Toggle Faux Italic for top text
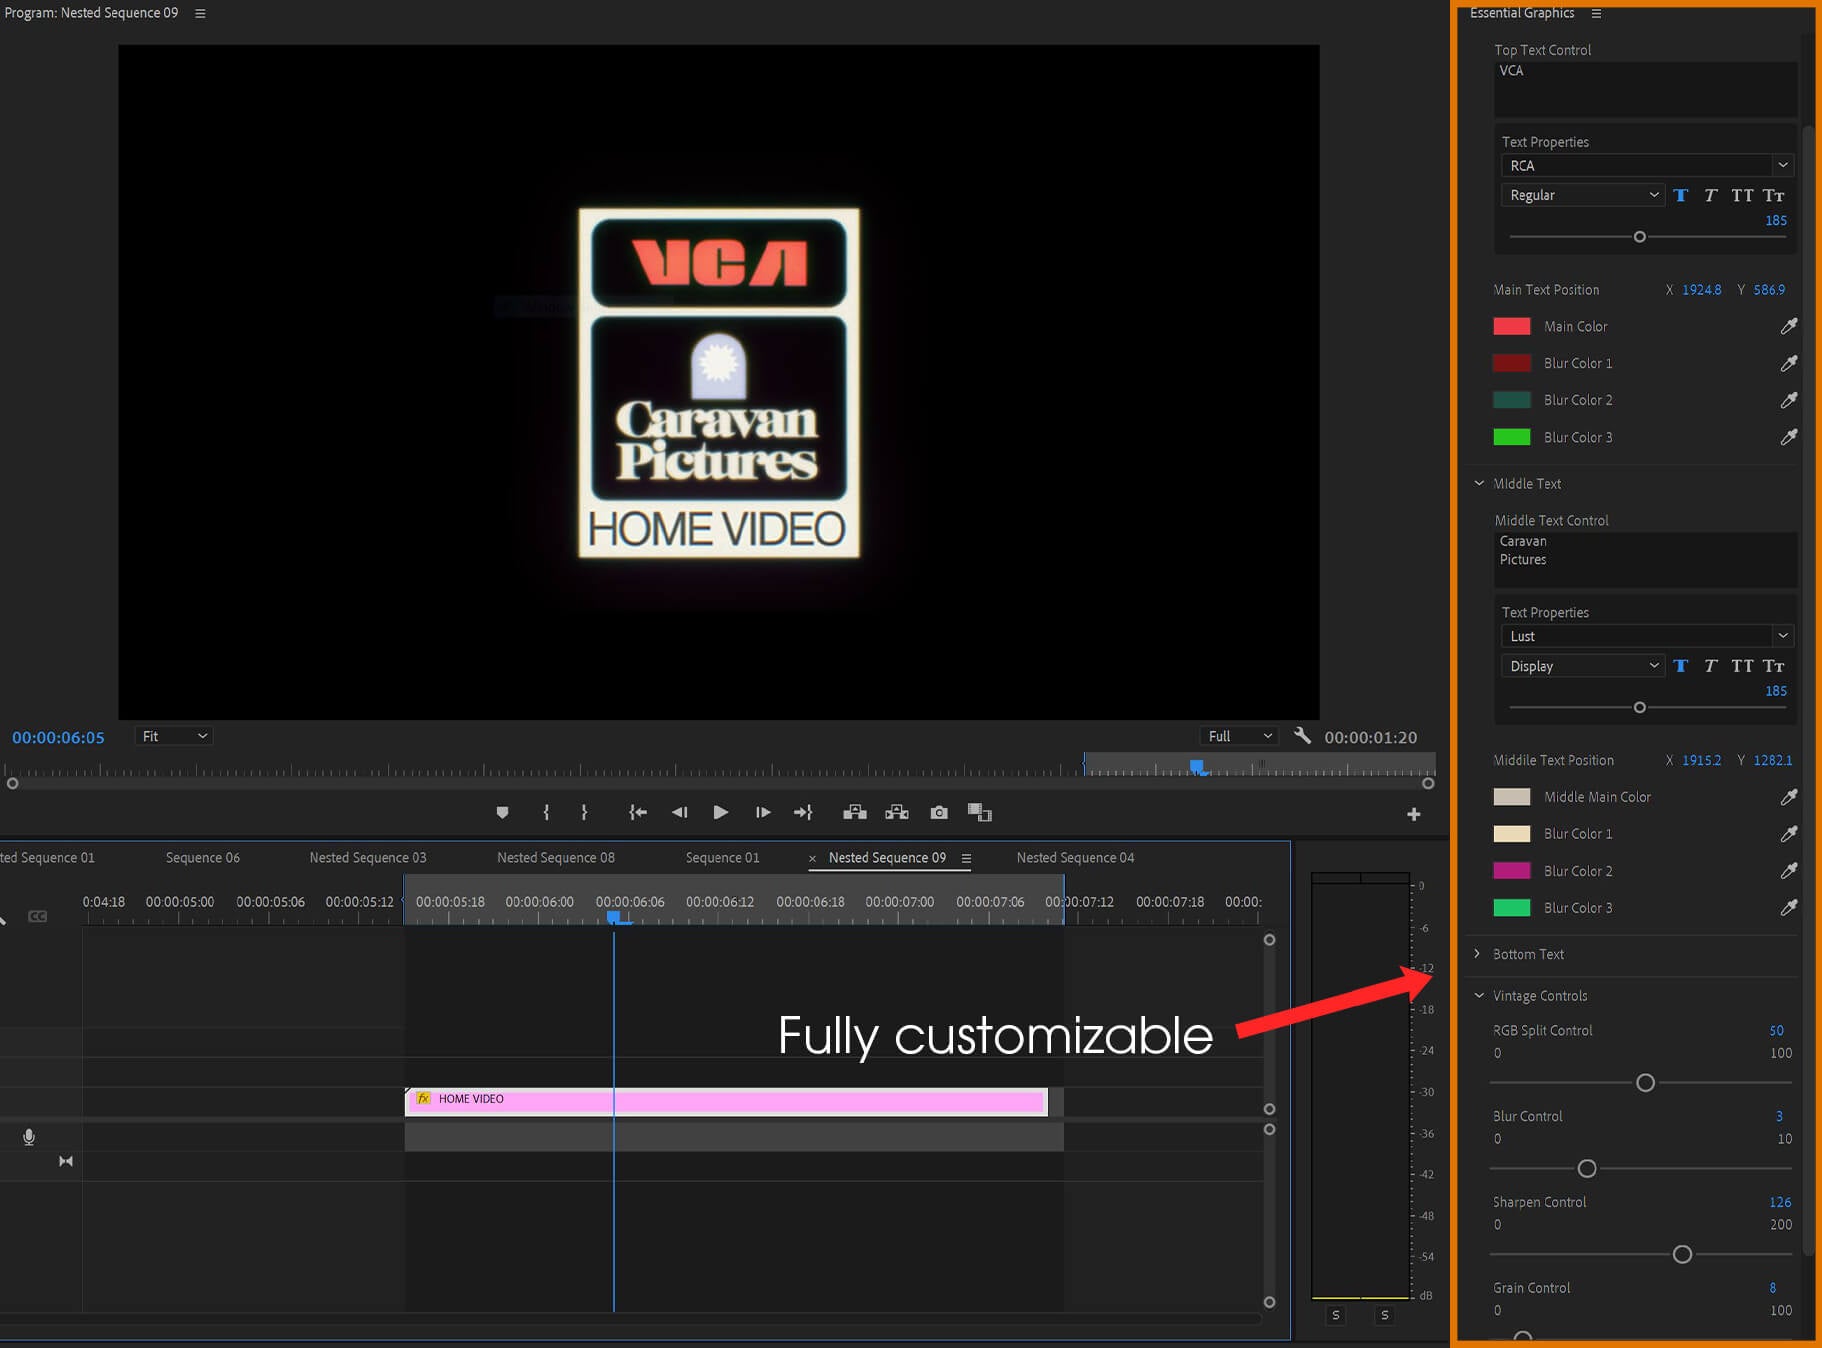Screen dimensions: 1822x1348 point(1710,195)
